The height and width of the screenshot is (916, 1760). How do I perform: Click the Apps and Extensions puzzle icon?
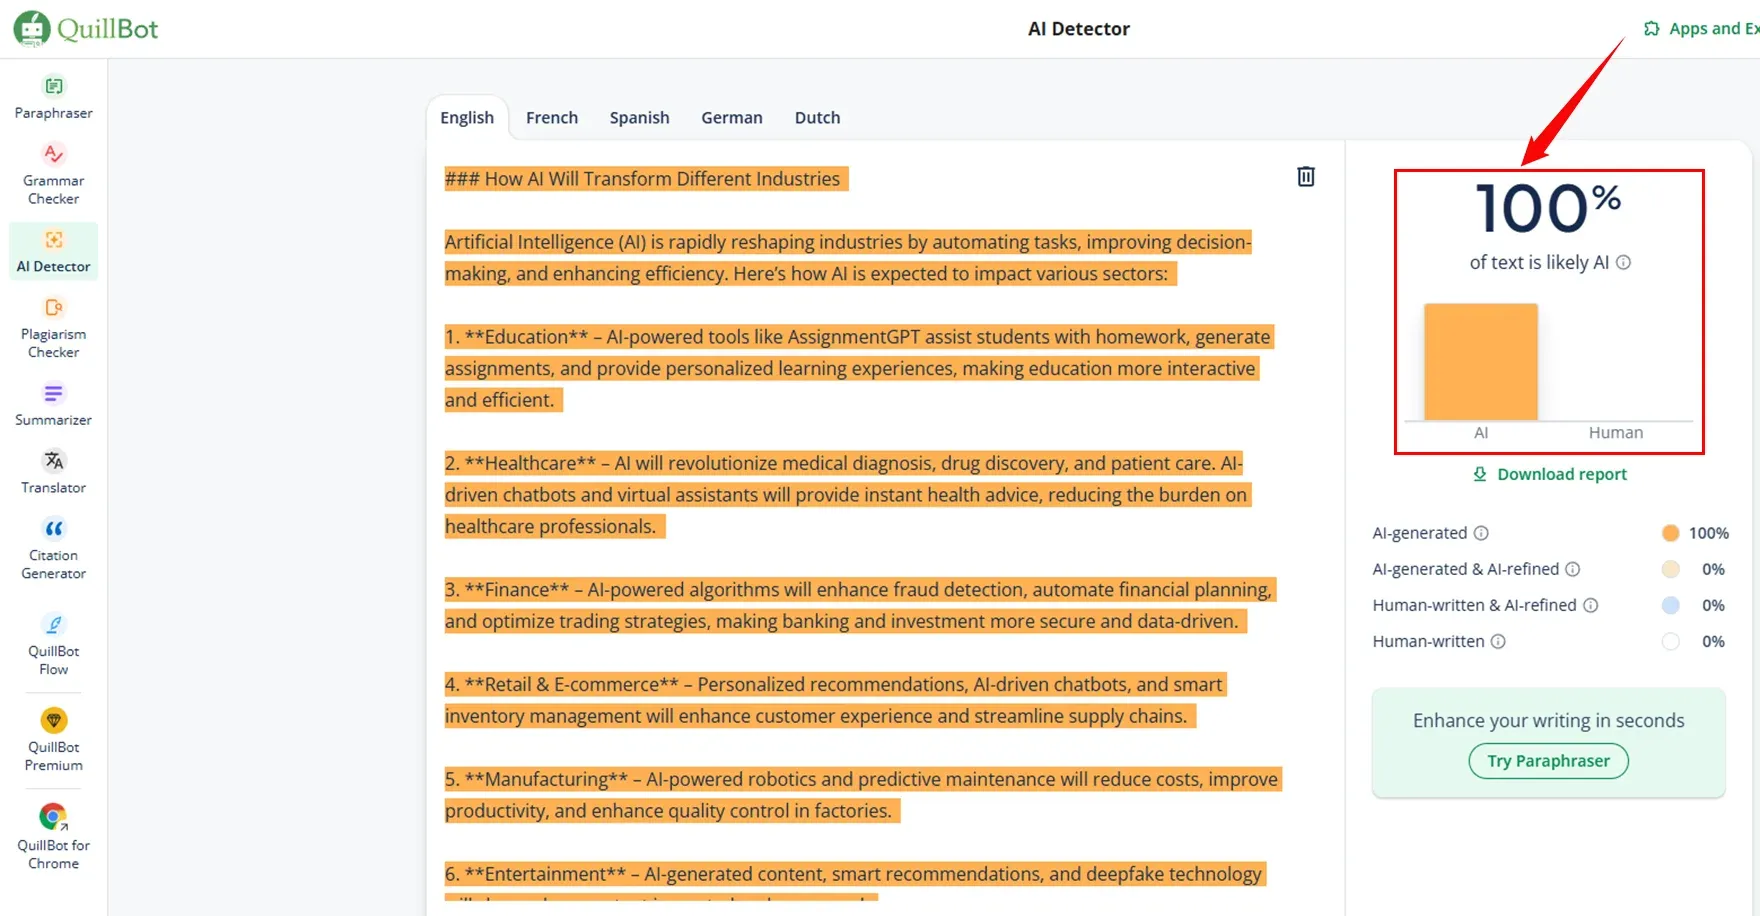pyautogui.click(x=1652, y=29)
